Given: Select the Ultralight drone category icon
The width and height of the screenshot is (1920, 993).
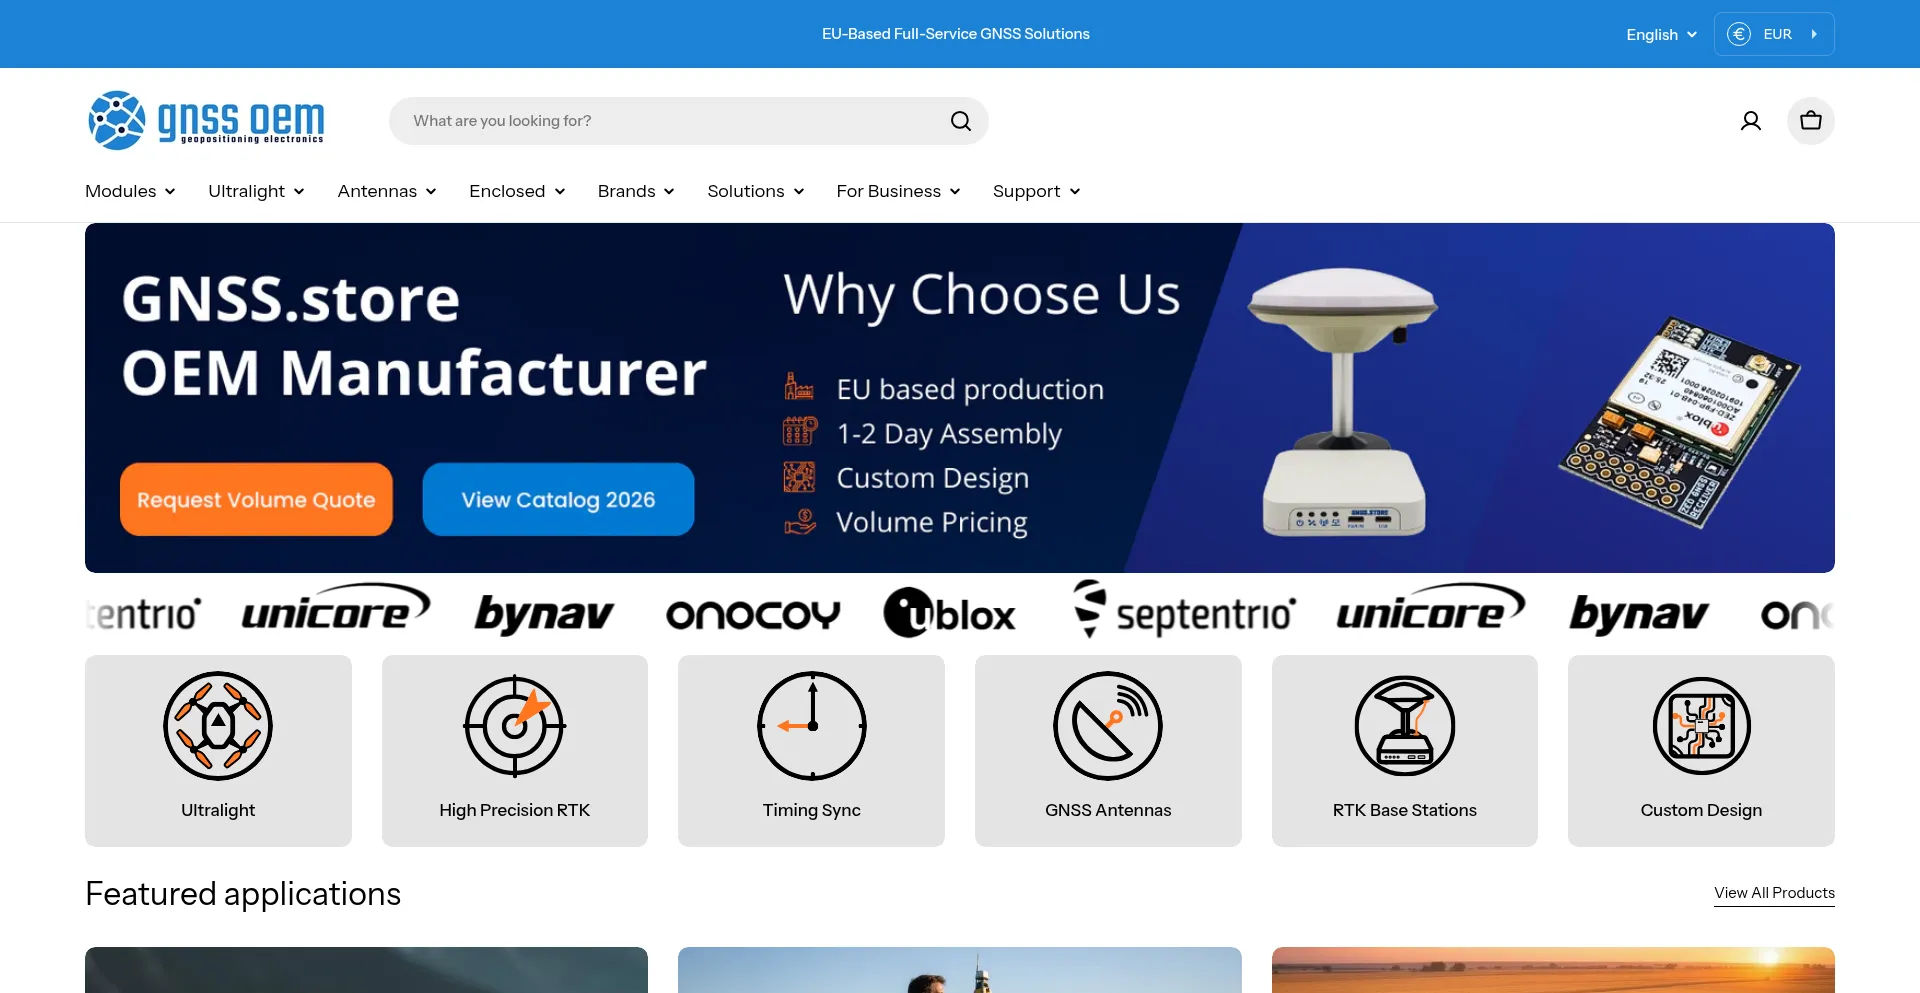Looking at the screenshot, I should click(218, 726).
